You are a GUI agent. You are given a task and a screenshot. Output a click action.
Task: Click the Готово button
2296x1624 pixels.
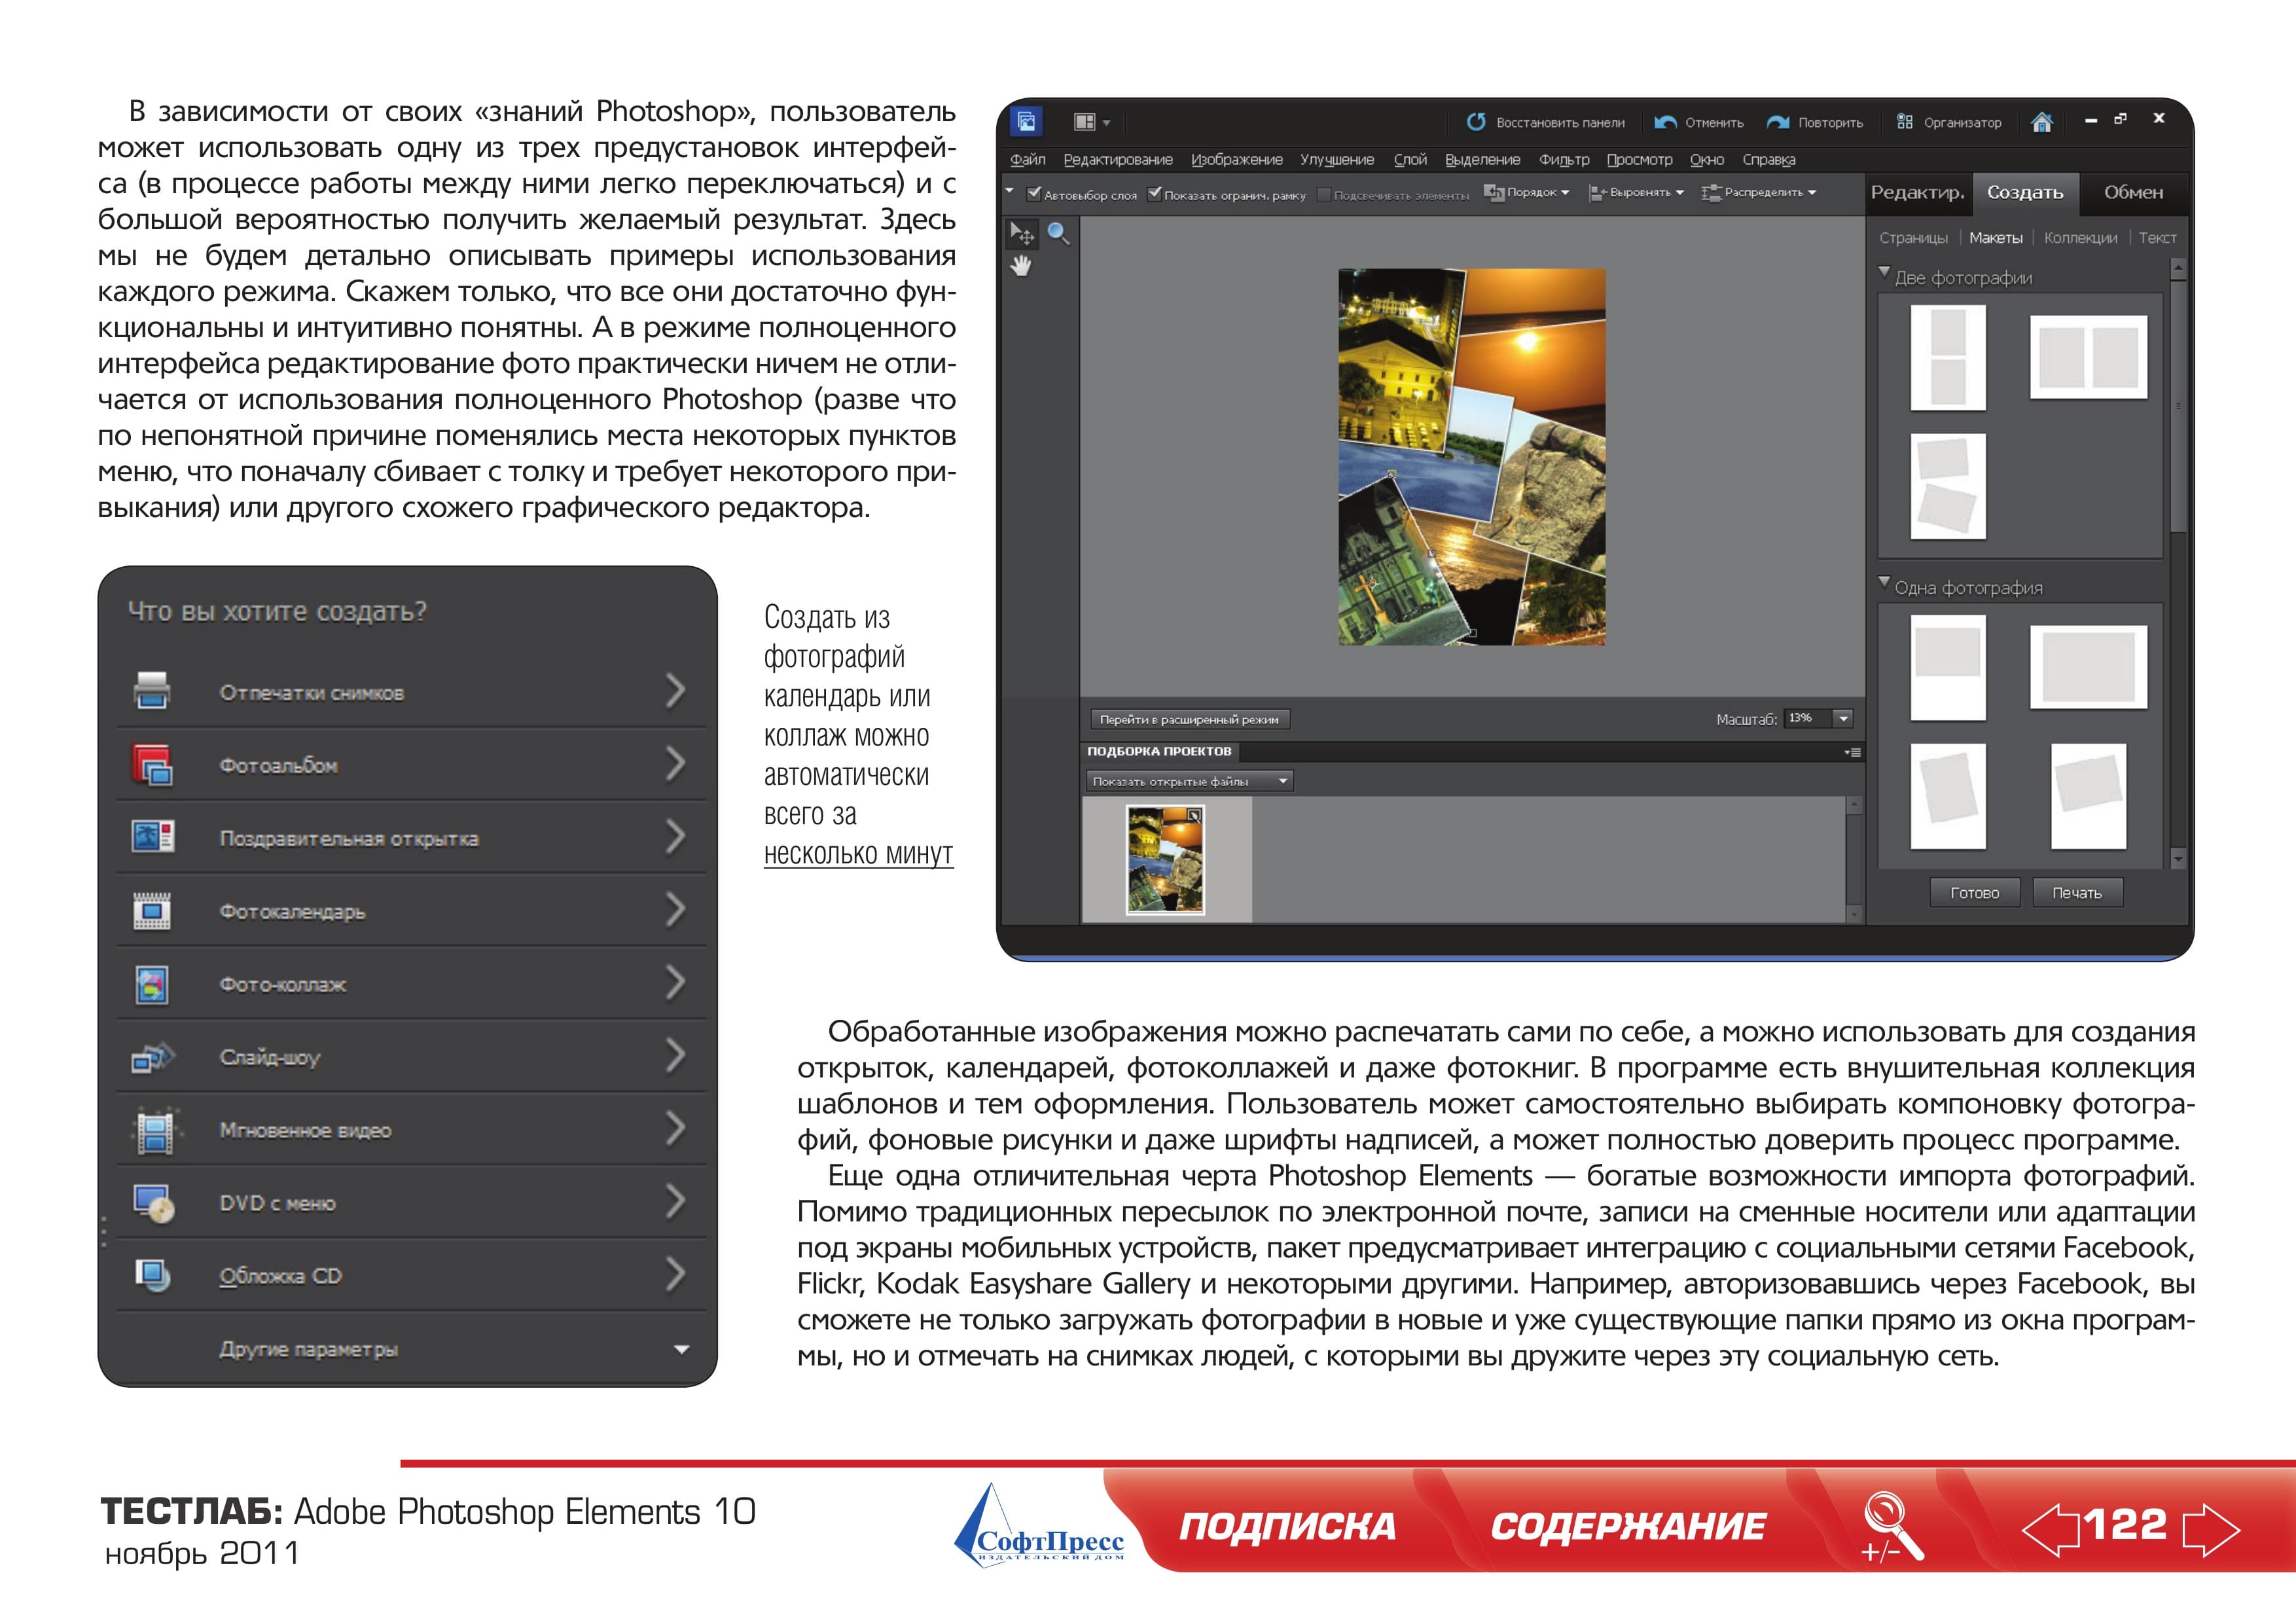(1974, 893)
